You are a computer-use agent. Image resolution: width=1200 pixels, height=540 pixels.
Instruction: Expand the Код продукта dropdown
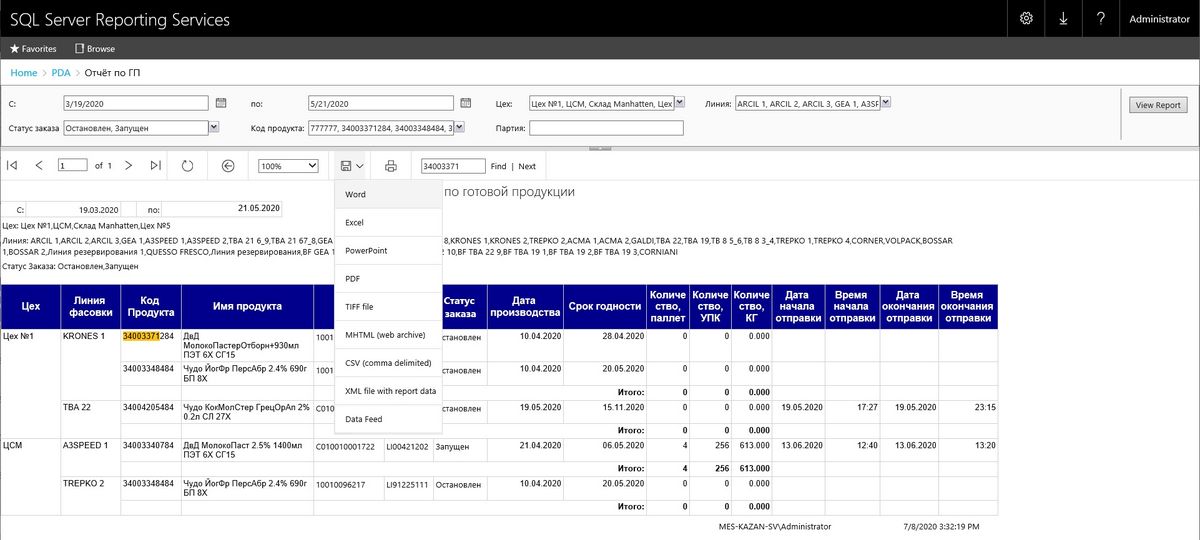(458, 128)
